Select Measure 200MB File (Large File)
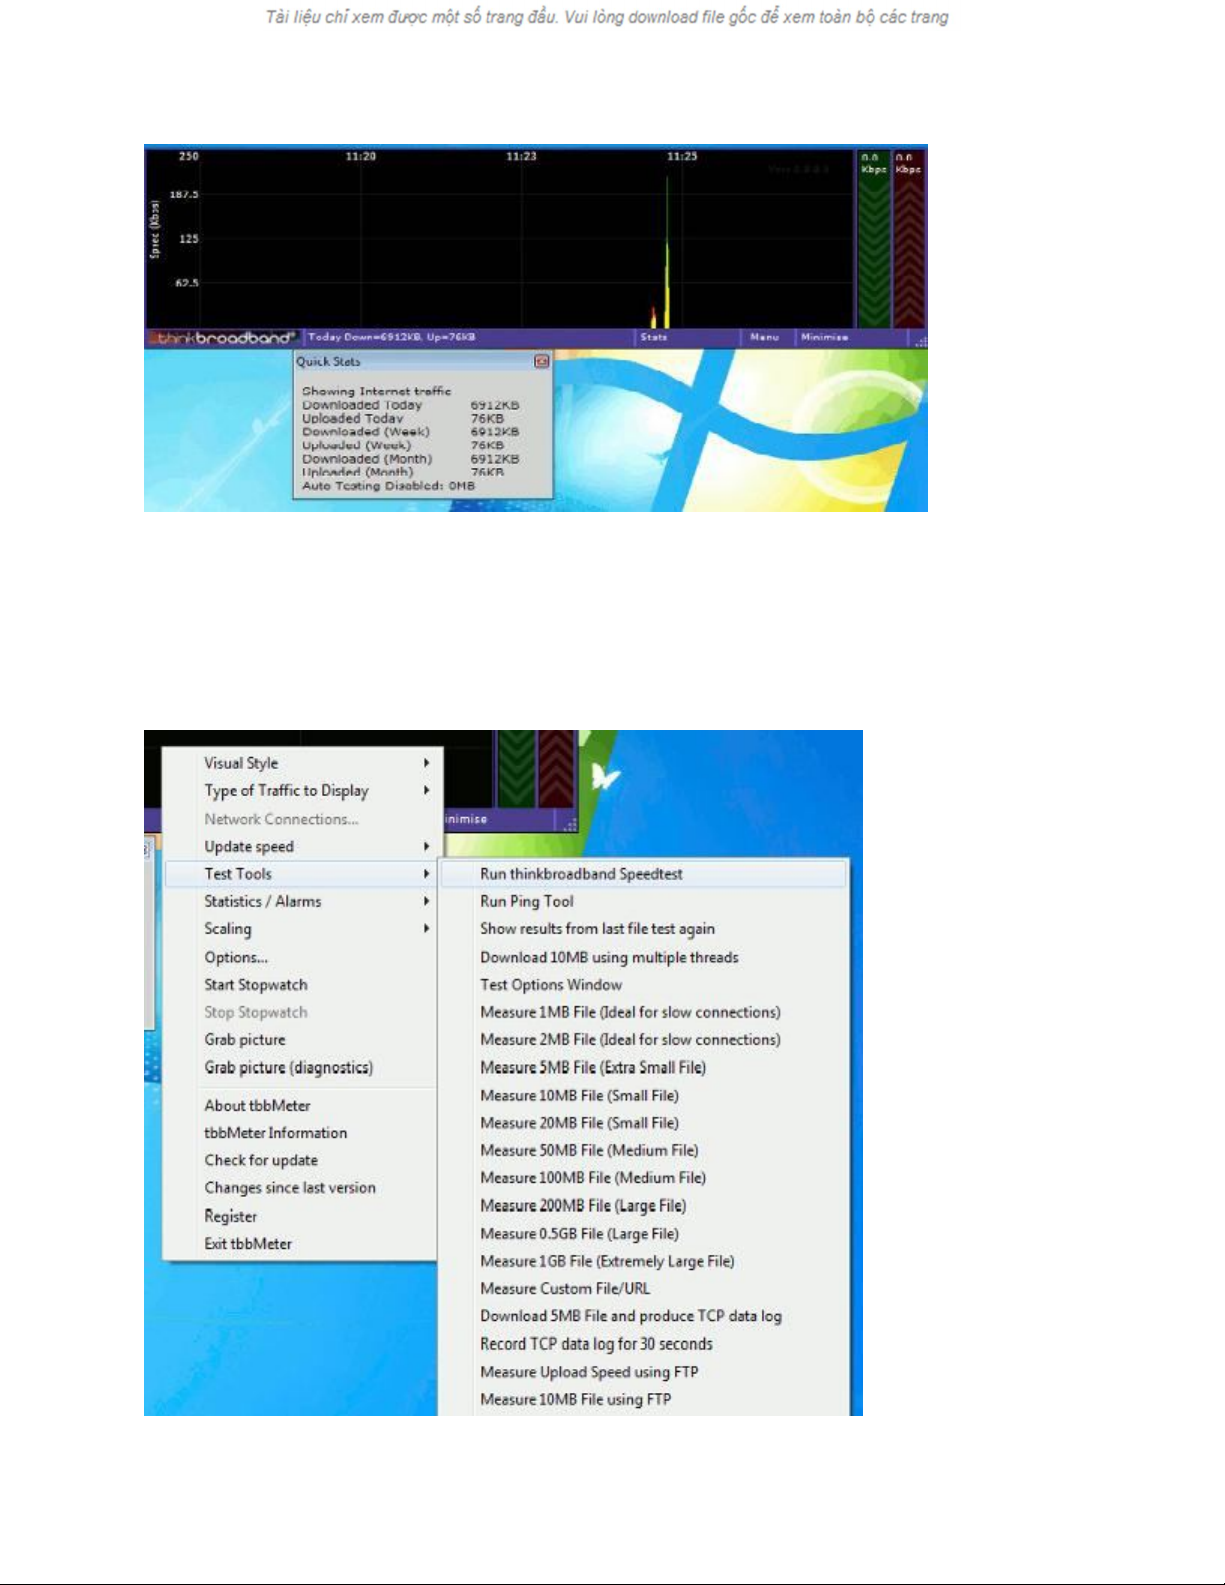Viewport: 1225px width, 1585px height. pyautogui.click(x=645, y=1206)
